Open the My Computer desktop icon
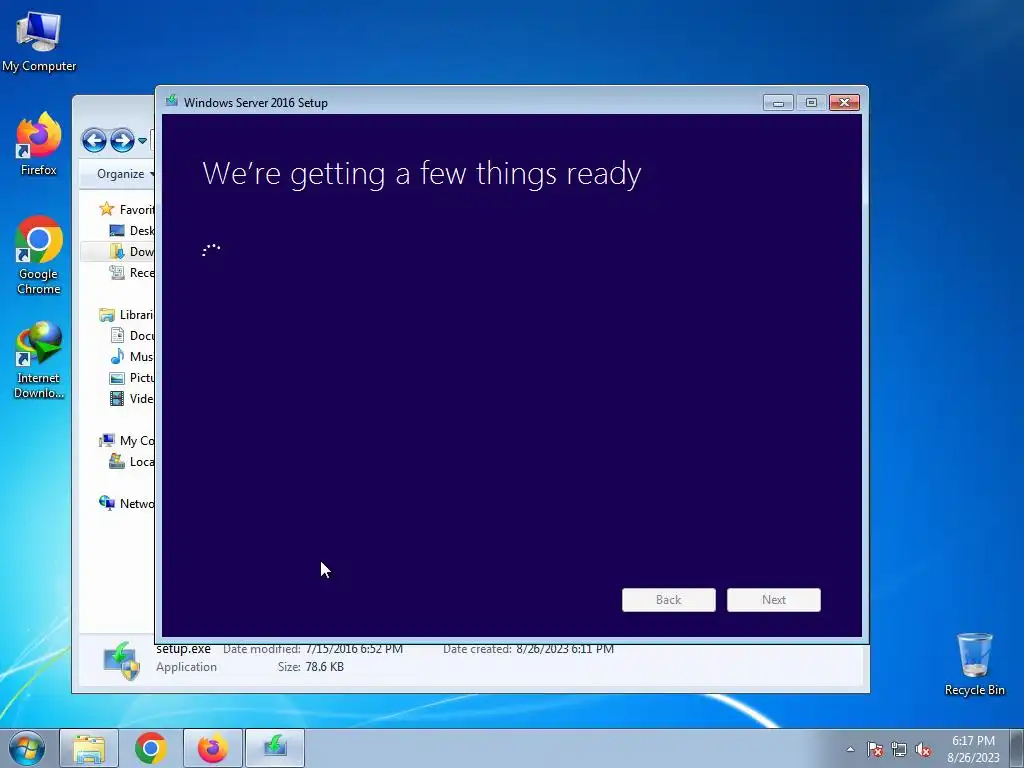This screenshot has height=768, width=1024. 39,41
